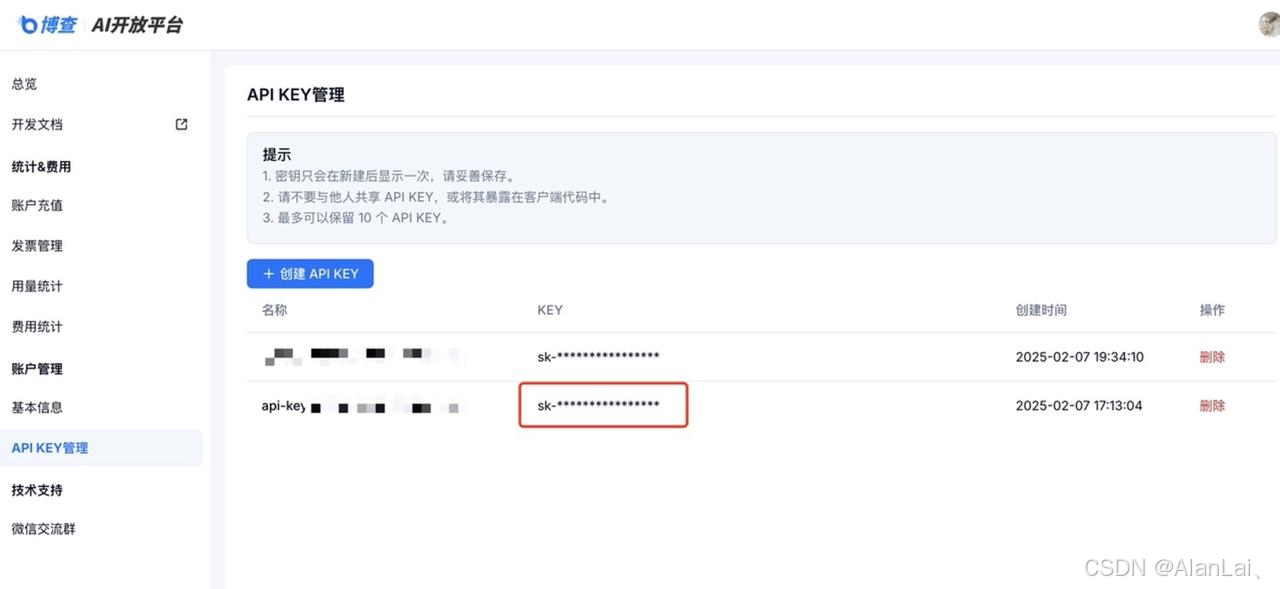Click 删除 for the api-key row

pos(1212,405)
